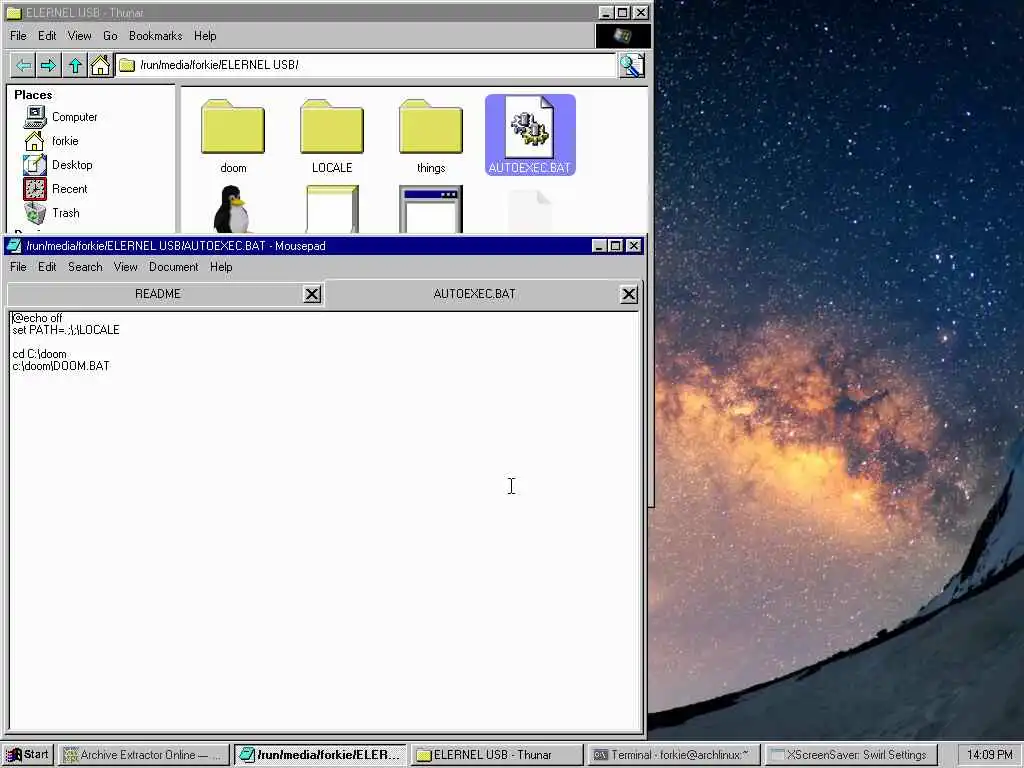Select the window-shaped executable file icon
The height and width of the screenshot is (768, 1024).
point(431,209)
